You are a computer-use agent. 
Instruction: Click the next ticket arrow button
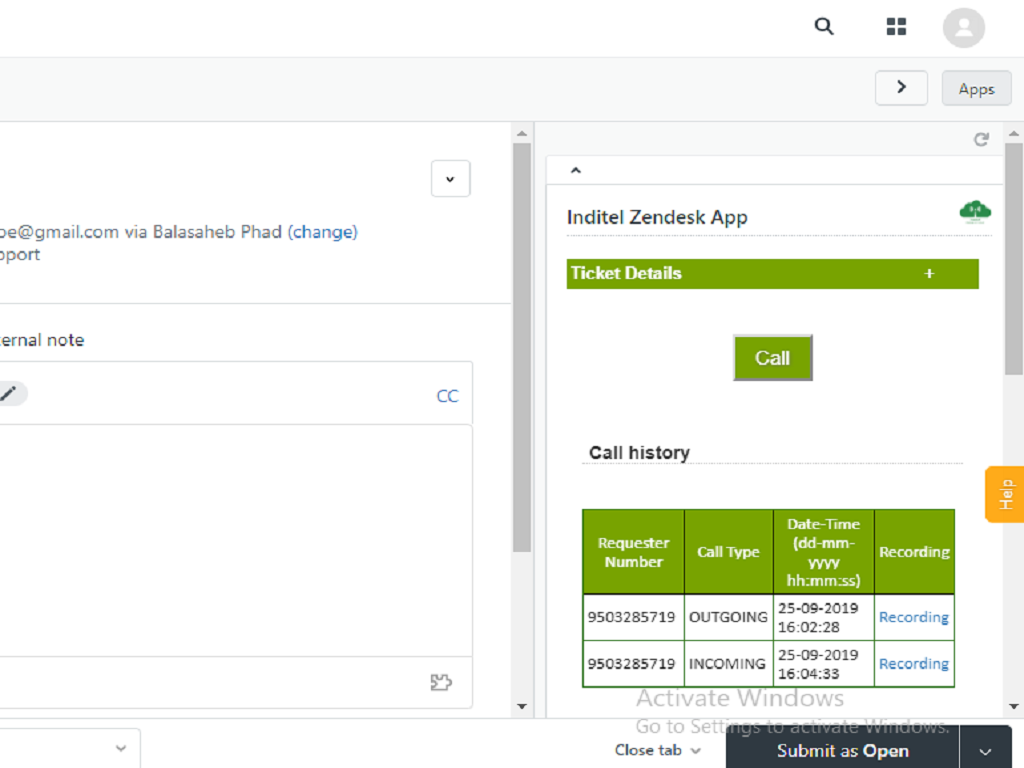pyautogui.click(x=901, y=88)
